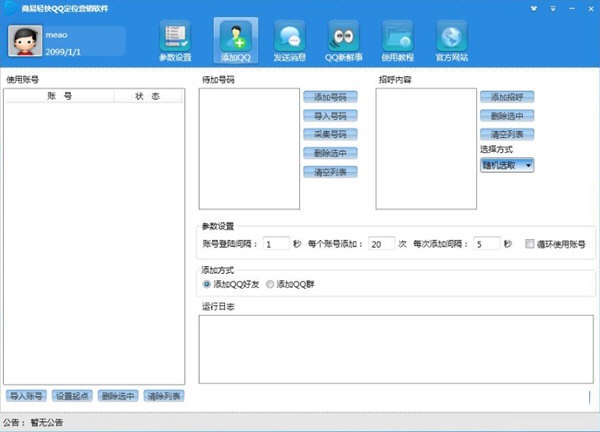Click the expiry date 2099/1/1
600x432 pixels.
63,52
